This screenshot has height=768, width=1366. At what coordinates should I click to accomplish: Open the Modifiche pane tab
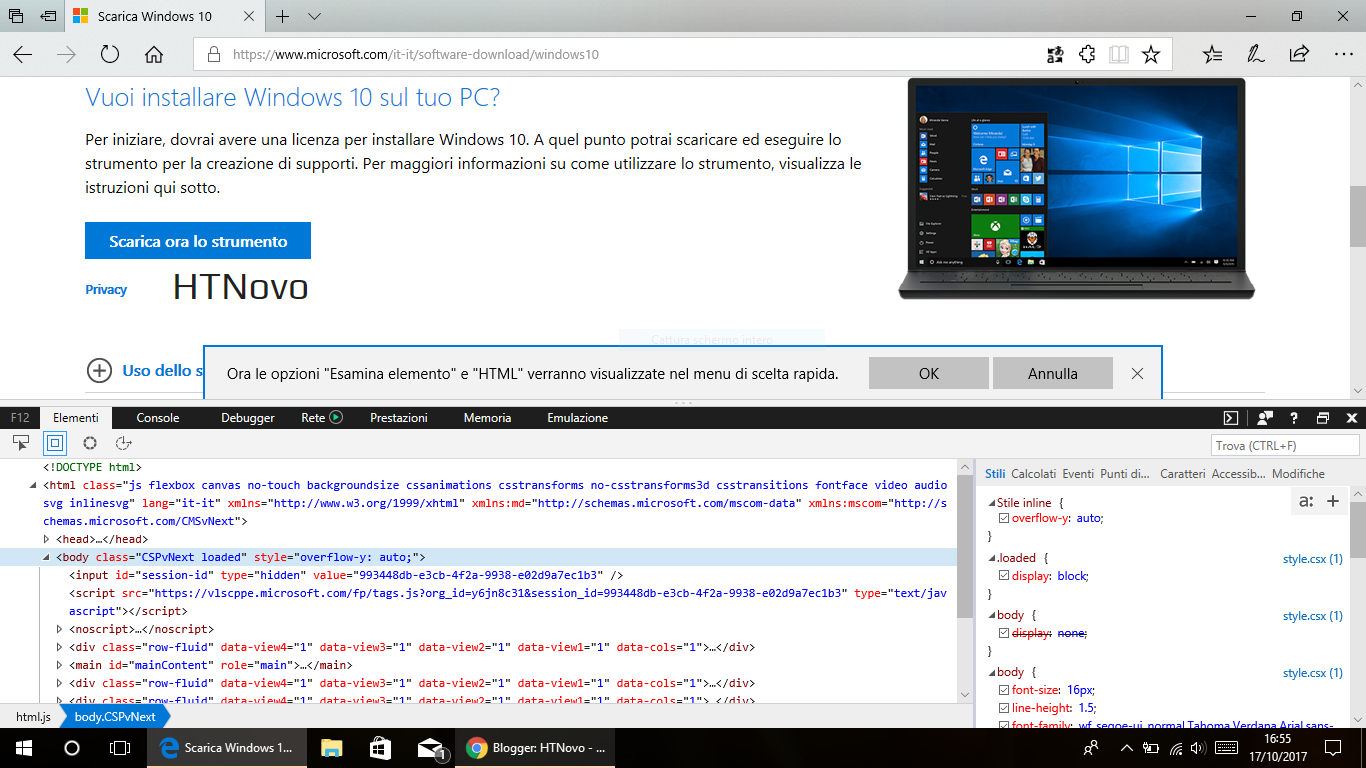tap(1298, 474)
